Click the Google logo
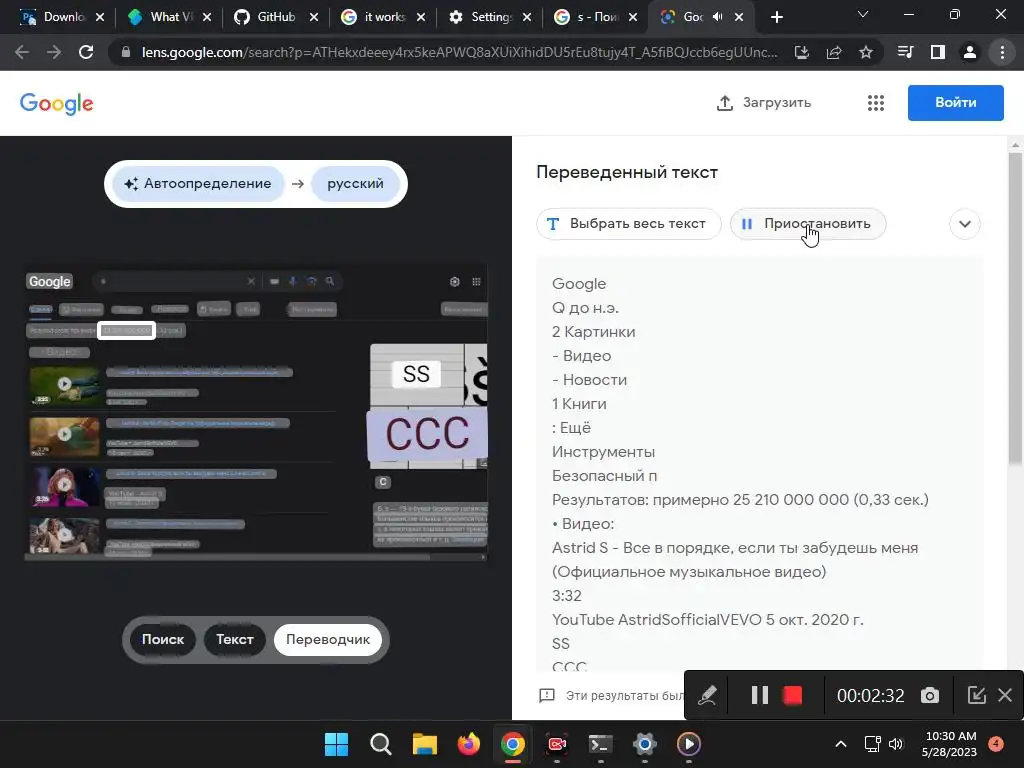This screenshot has width=1024, height=768. point(57,103)
